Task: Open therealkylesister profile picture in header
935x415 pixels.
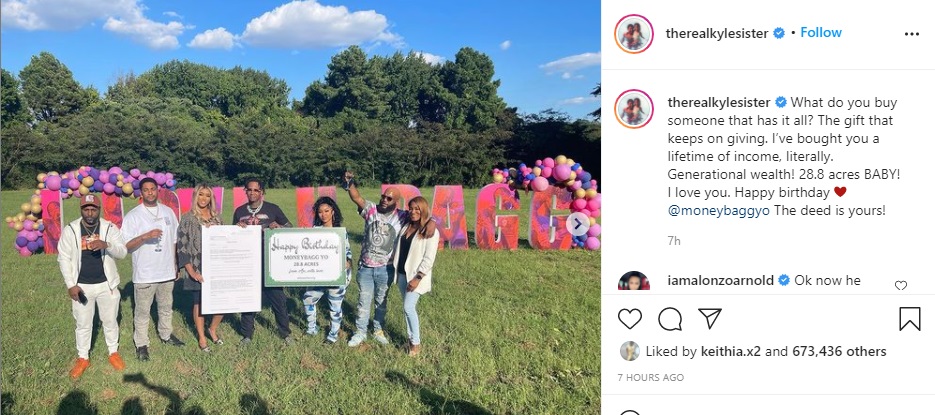Action: [634, 34]
